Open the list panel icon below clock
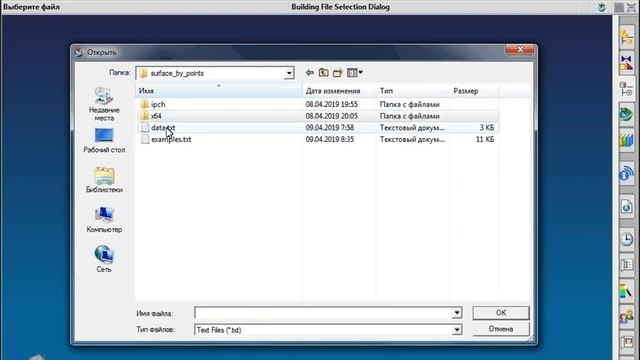Screen dimensions: 640x360 pyautogui.click(x=626, y=265)
